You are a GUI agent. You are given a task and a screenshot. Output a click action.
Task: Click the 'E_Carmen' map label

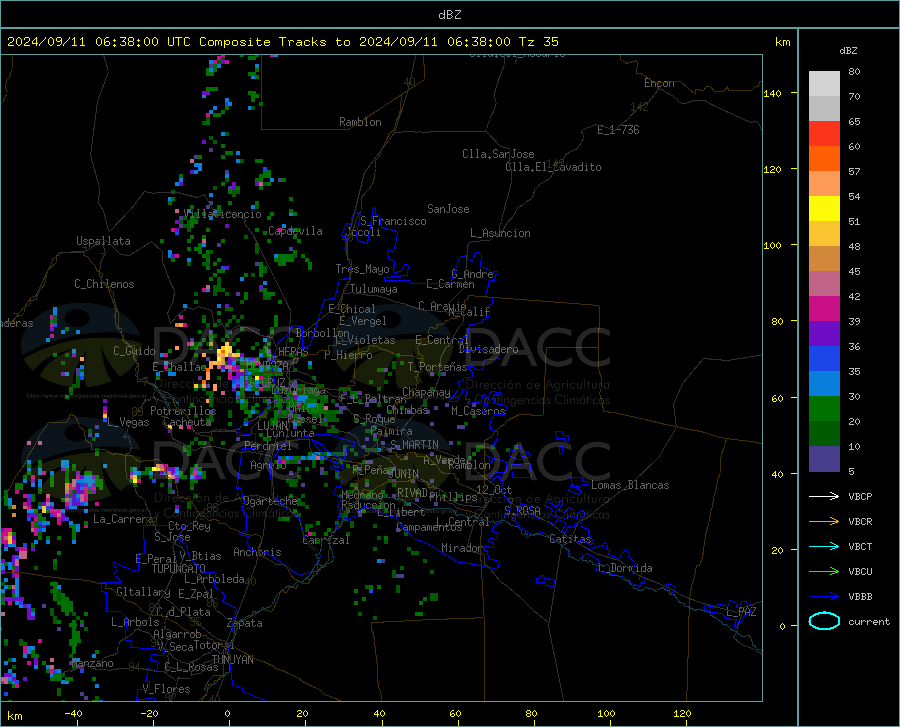coord(451,284)
